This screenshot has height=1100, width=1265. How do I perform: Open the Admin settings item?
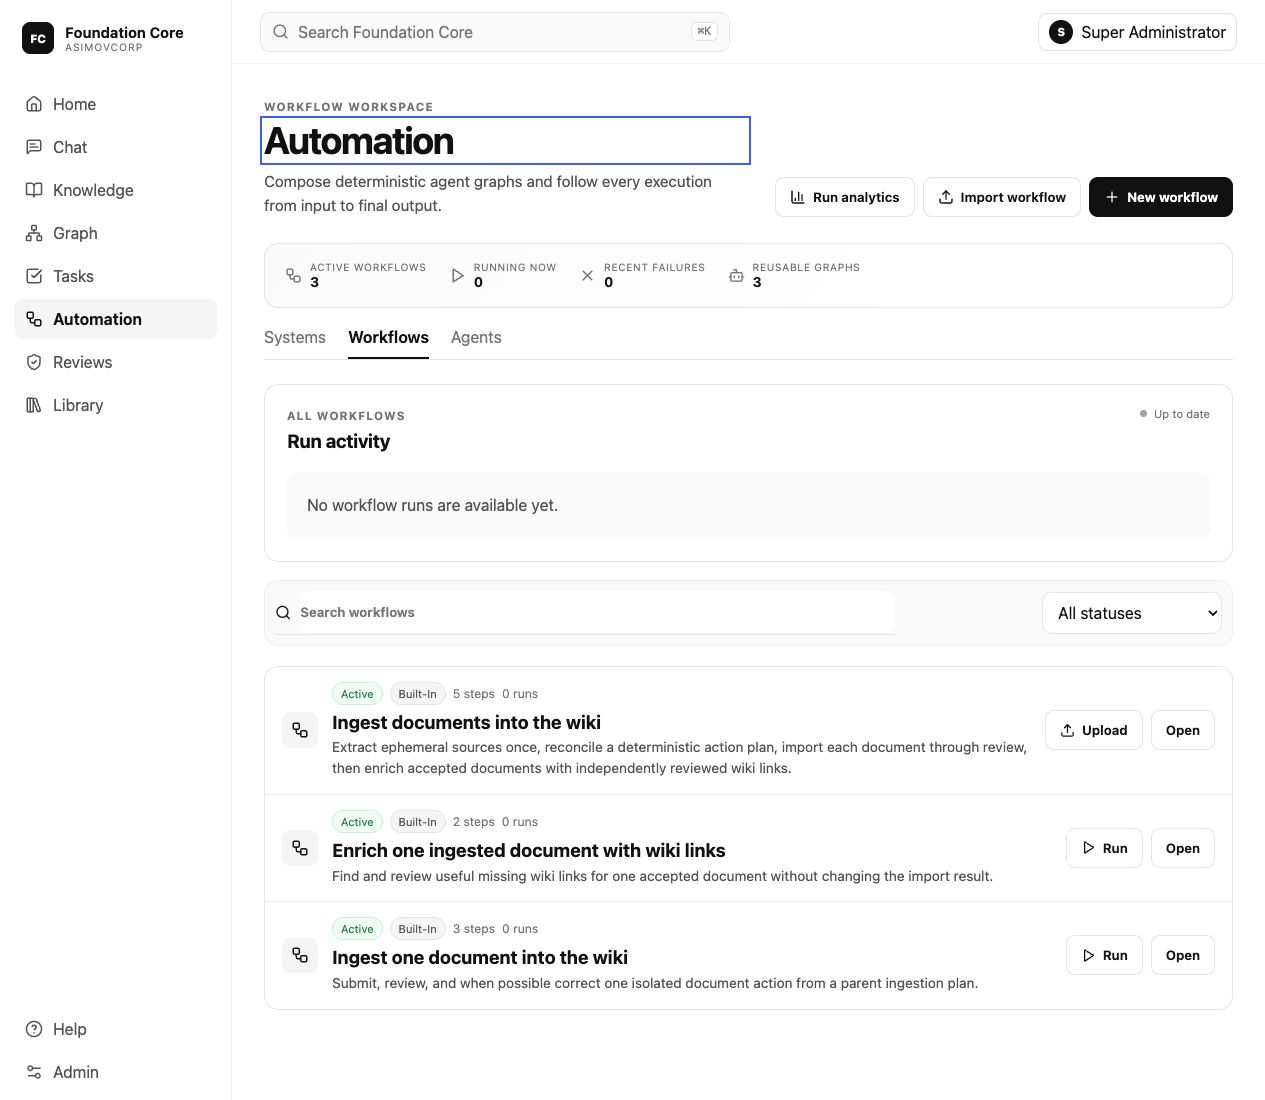115,1072
